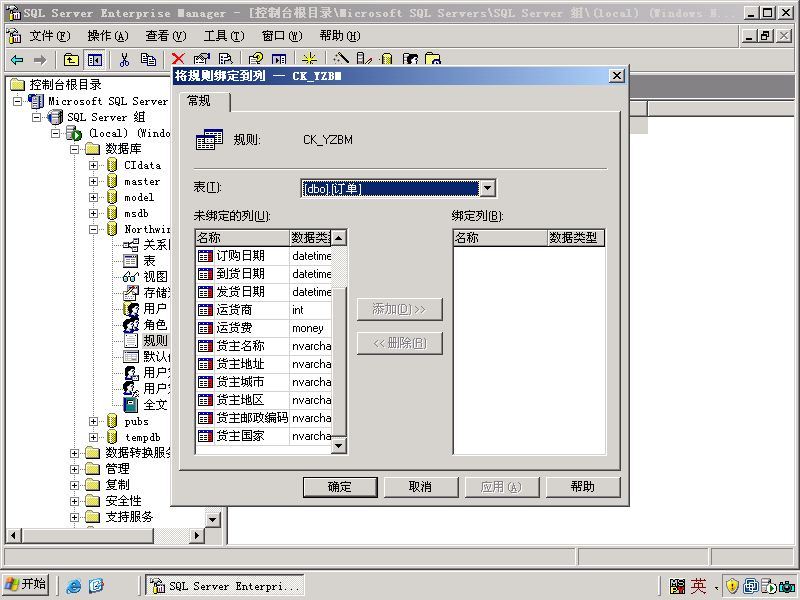This screenshot has height=600, width=800.
Task: Click the wizard wand toolbar icon
Action: click(340, 59)
